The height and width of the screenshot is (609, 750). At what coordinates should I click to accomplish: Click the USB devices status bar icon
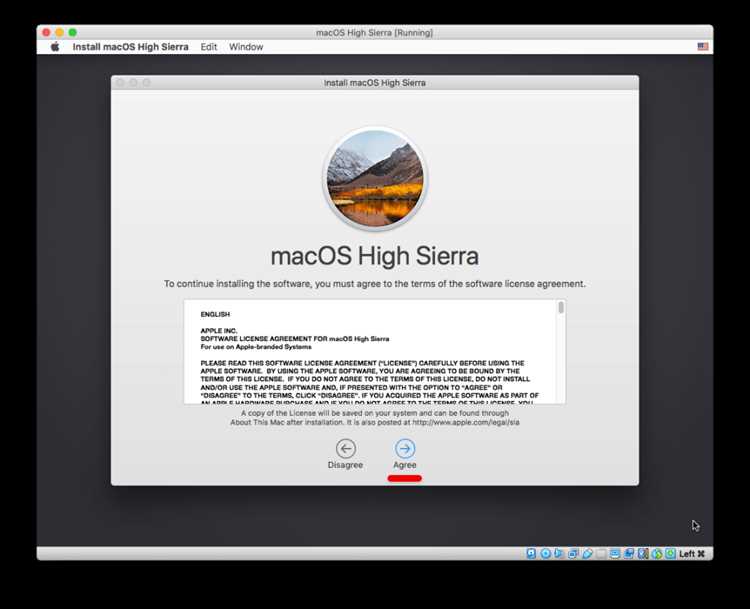(587, 554)
